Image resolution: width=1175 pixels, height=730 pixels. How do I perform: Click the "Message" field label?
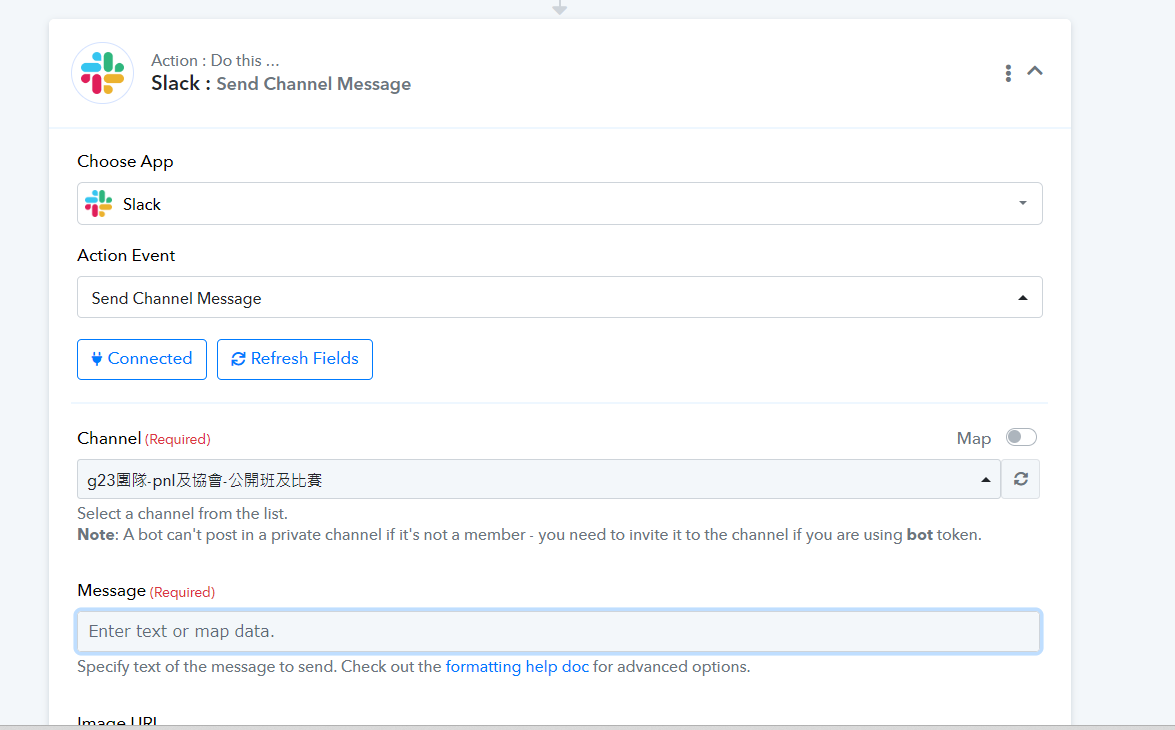pos(111,591)
